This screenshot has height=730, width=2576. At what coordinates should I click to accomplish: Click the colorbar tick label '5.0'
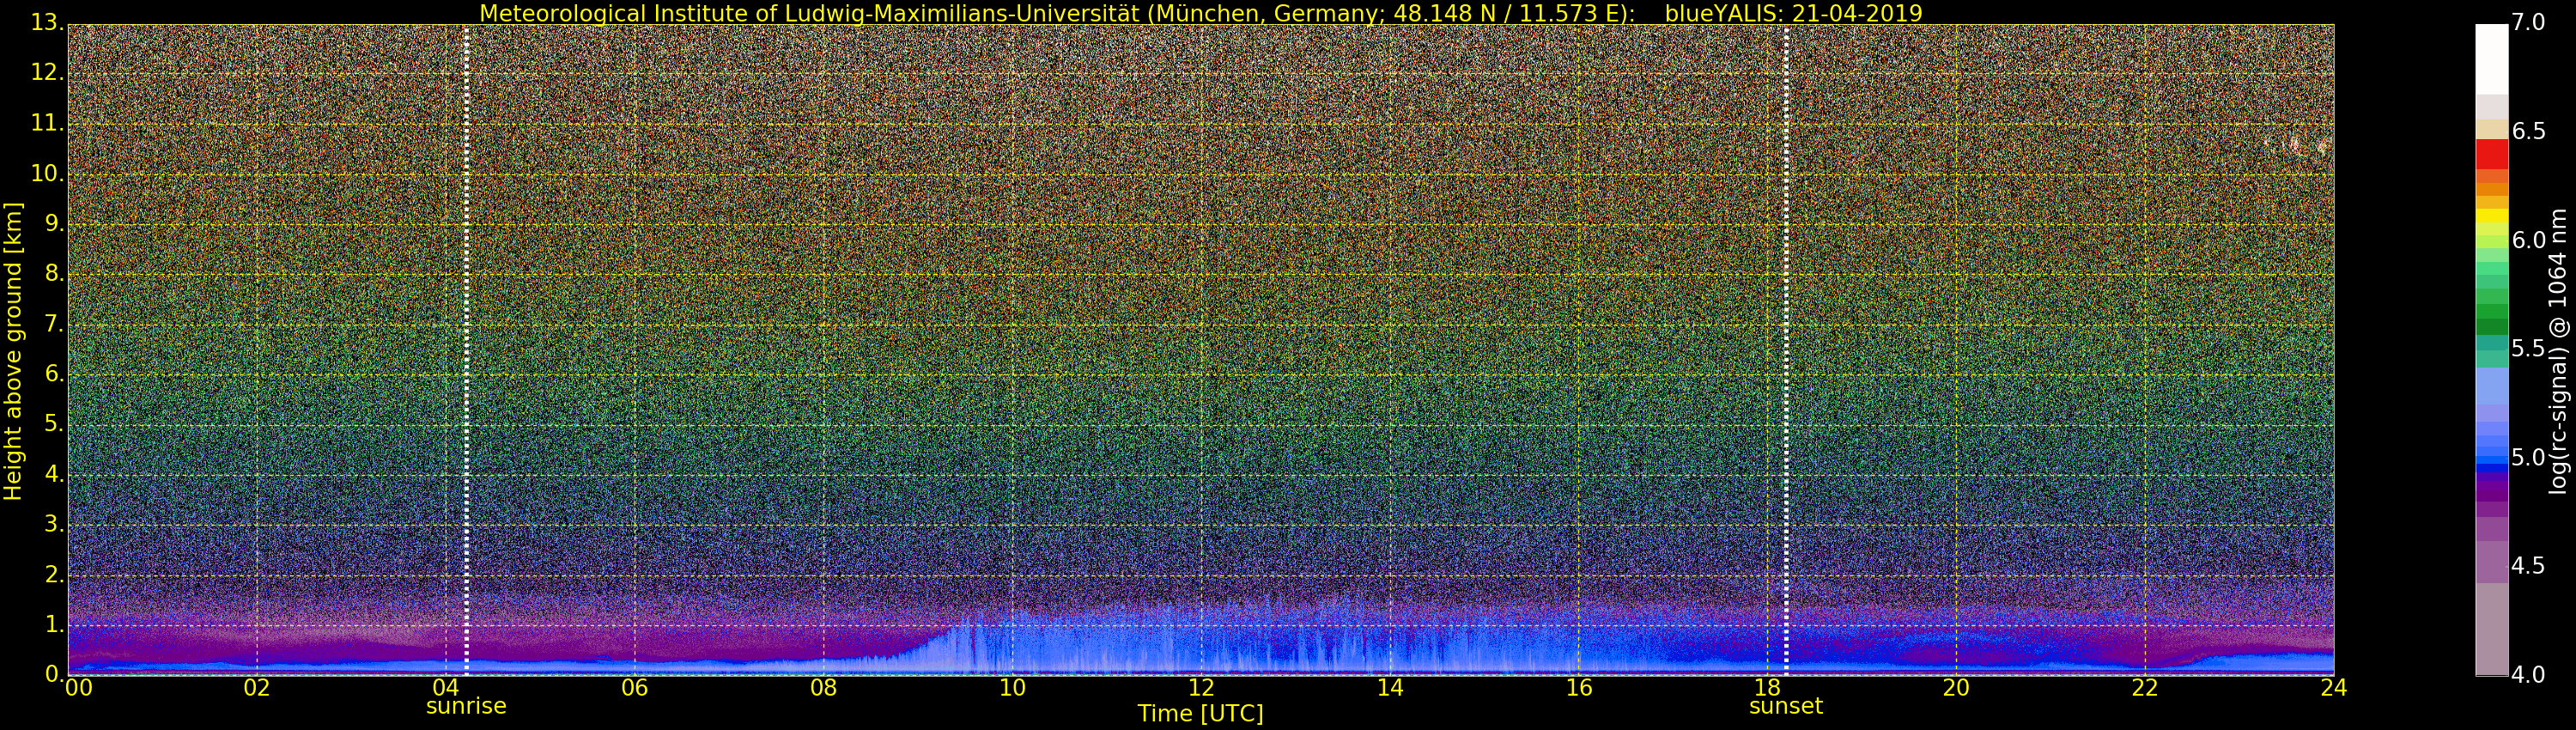pos(2529,457)
